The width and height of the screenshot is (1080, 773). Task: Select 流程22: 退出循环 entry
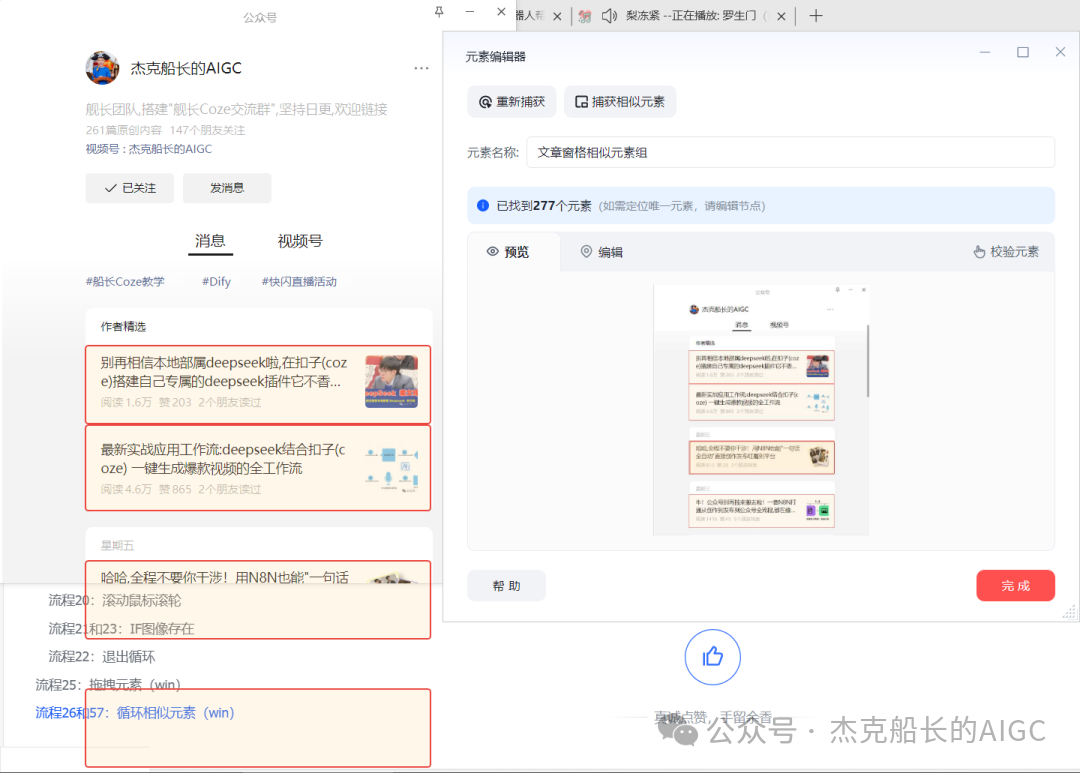102,657
